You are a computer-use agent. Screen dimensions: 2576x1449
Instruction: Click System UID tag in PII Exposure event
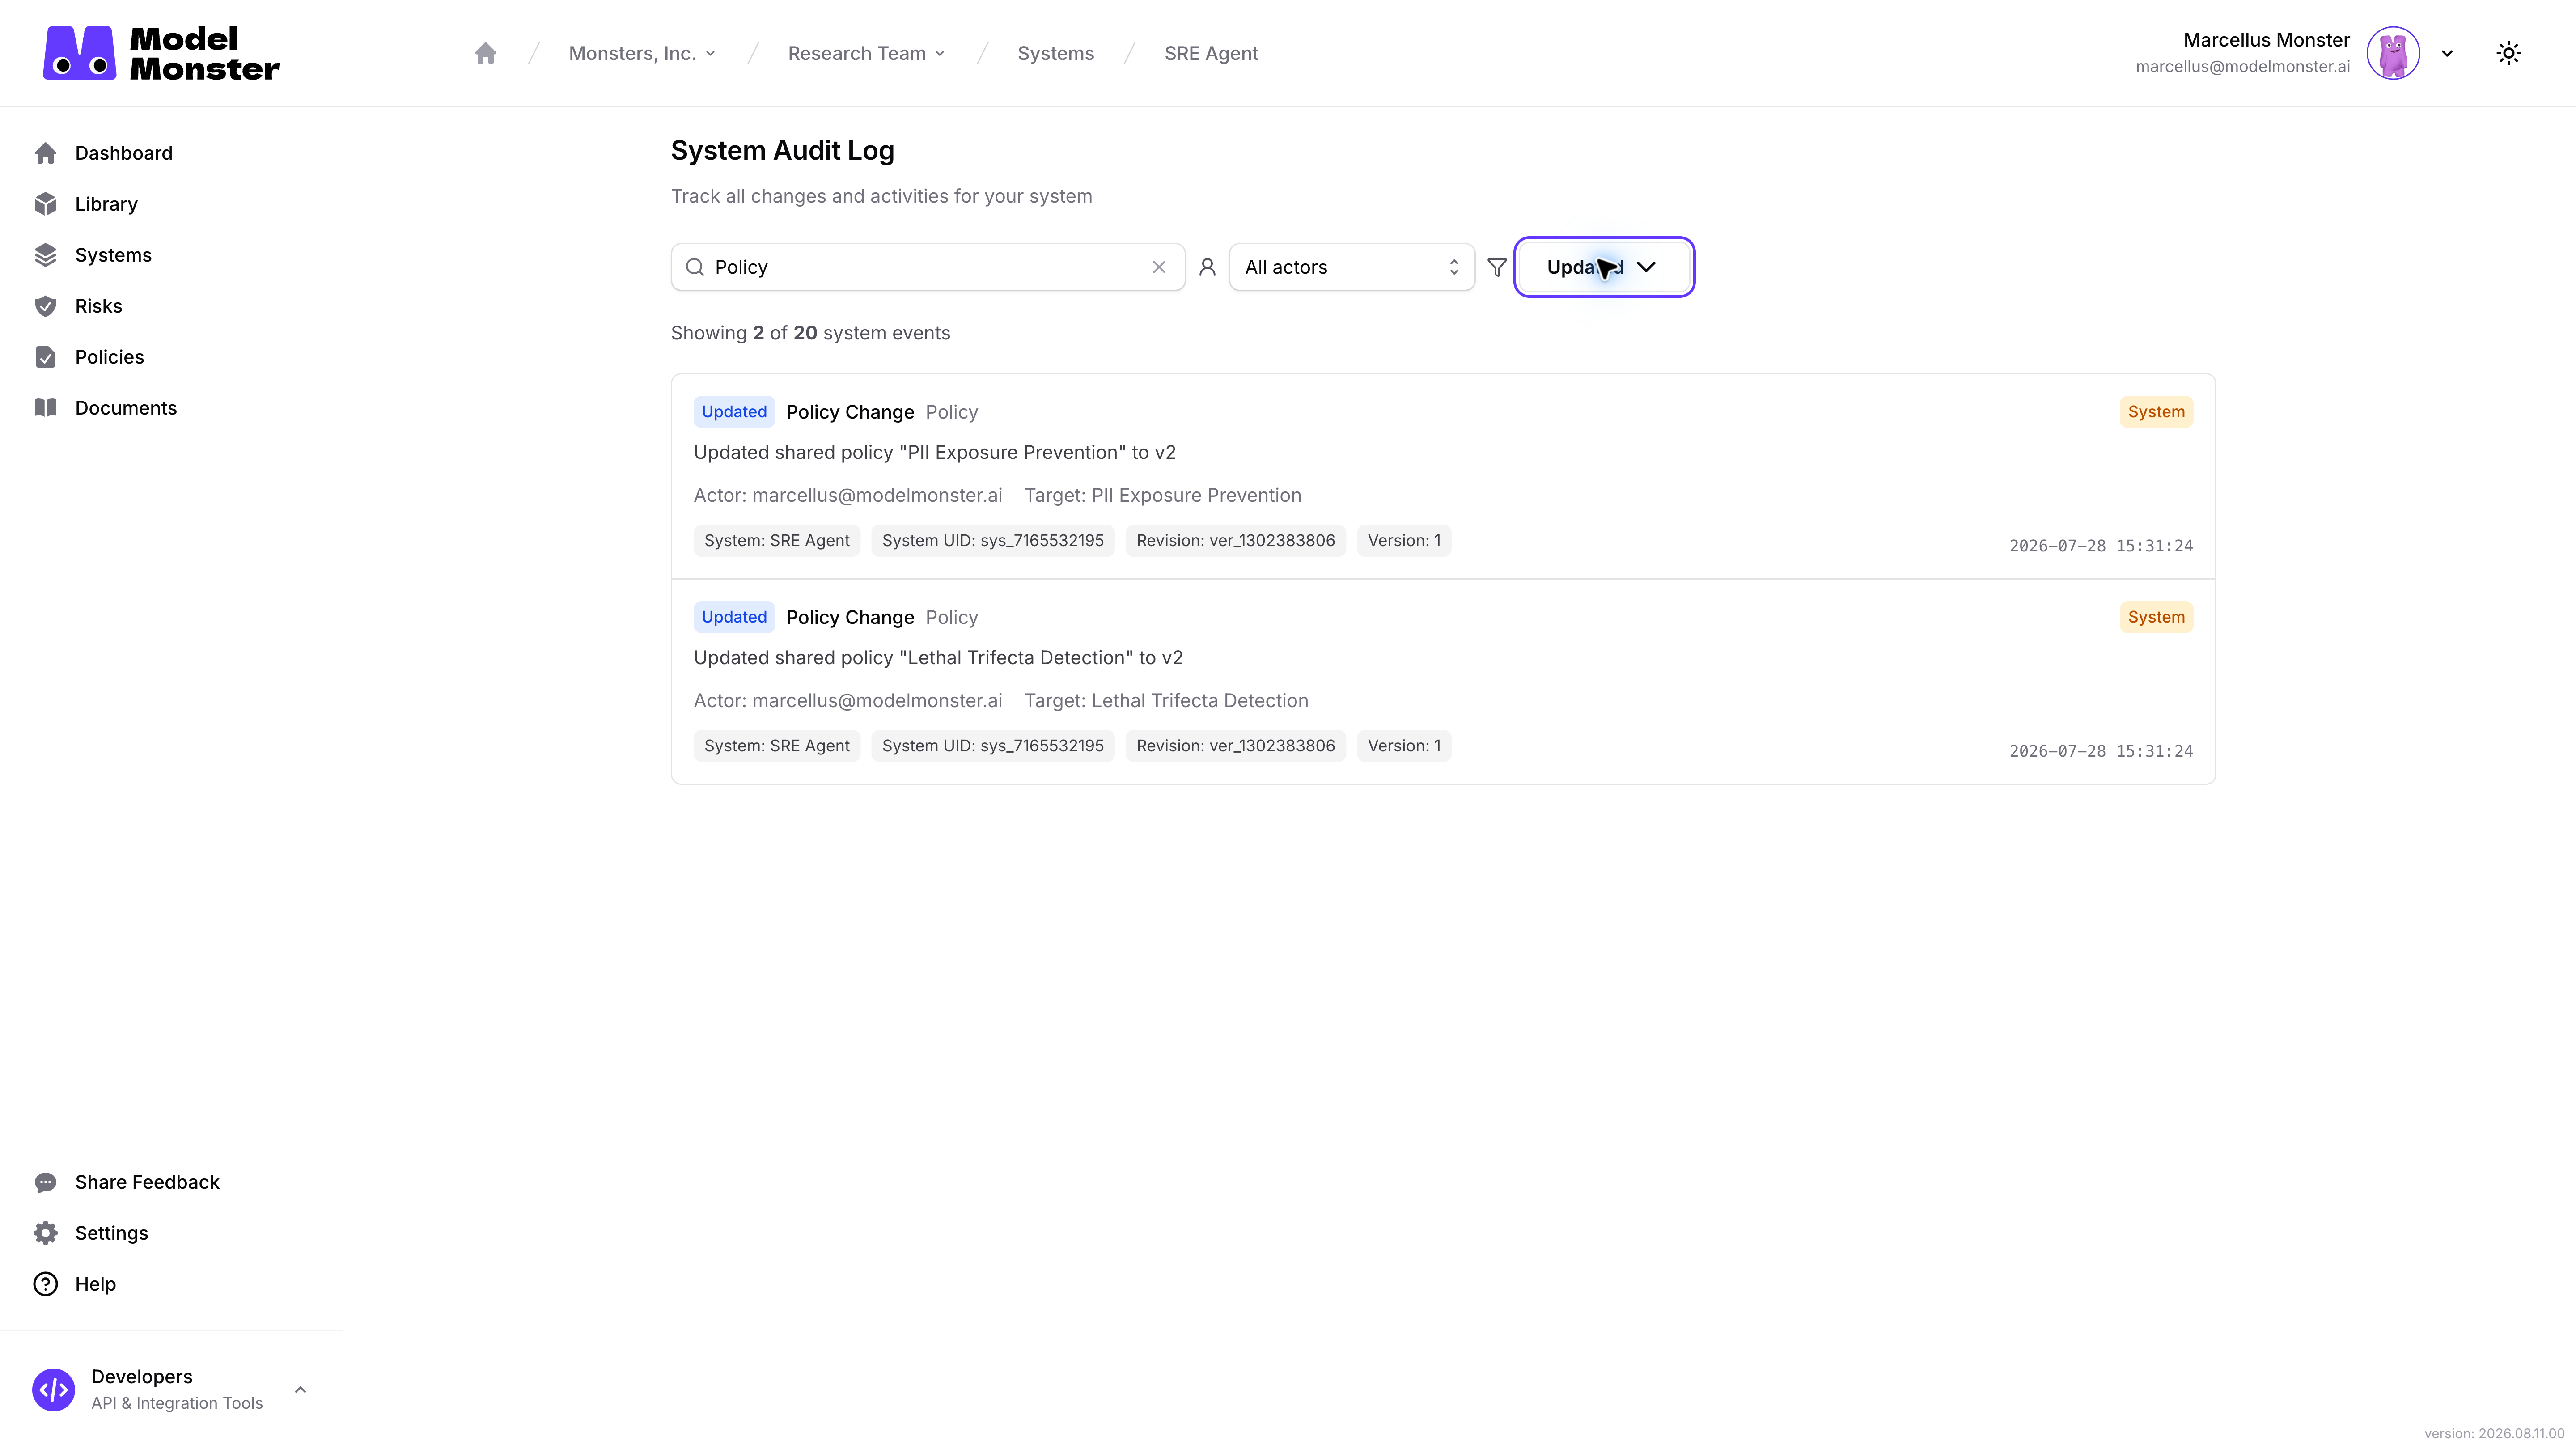click(x=993, y=541)
